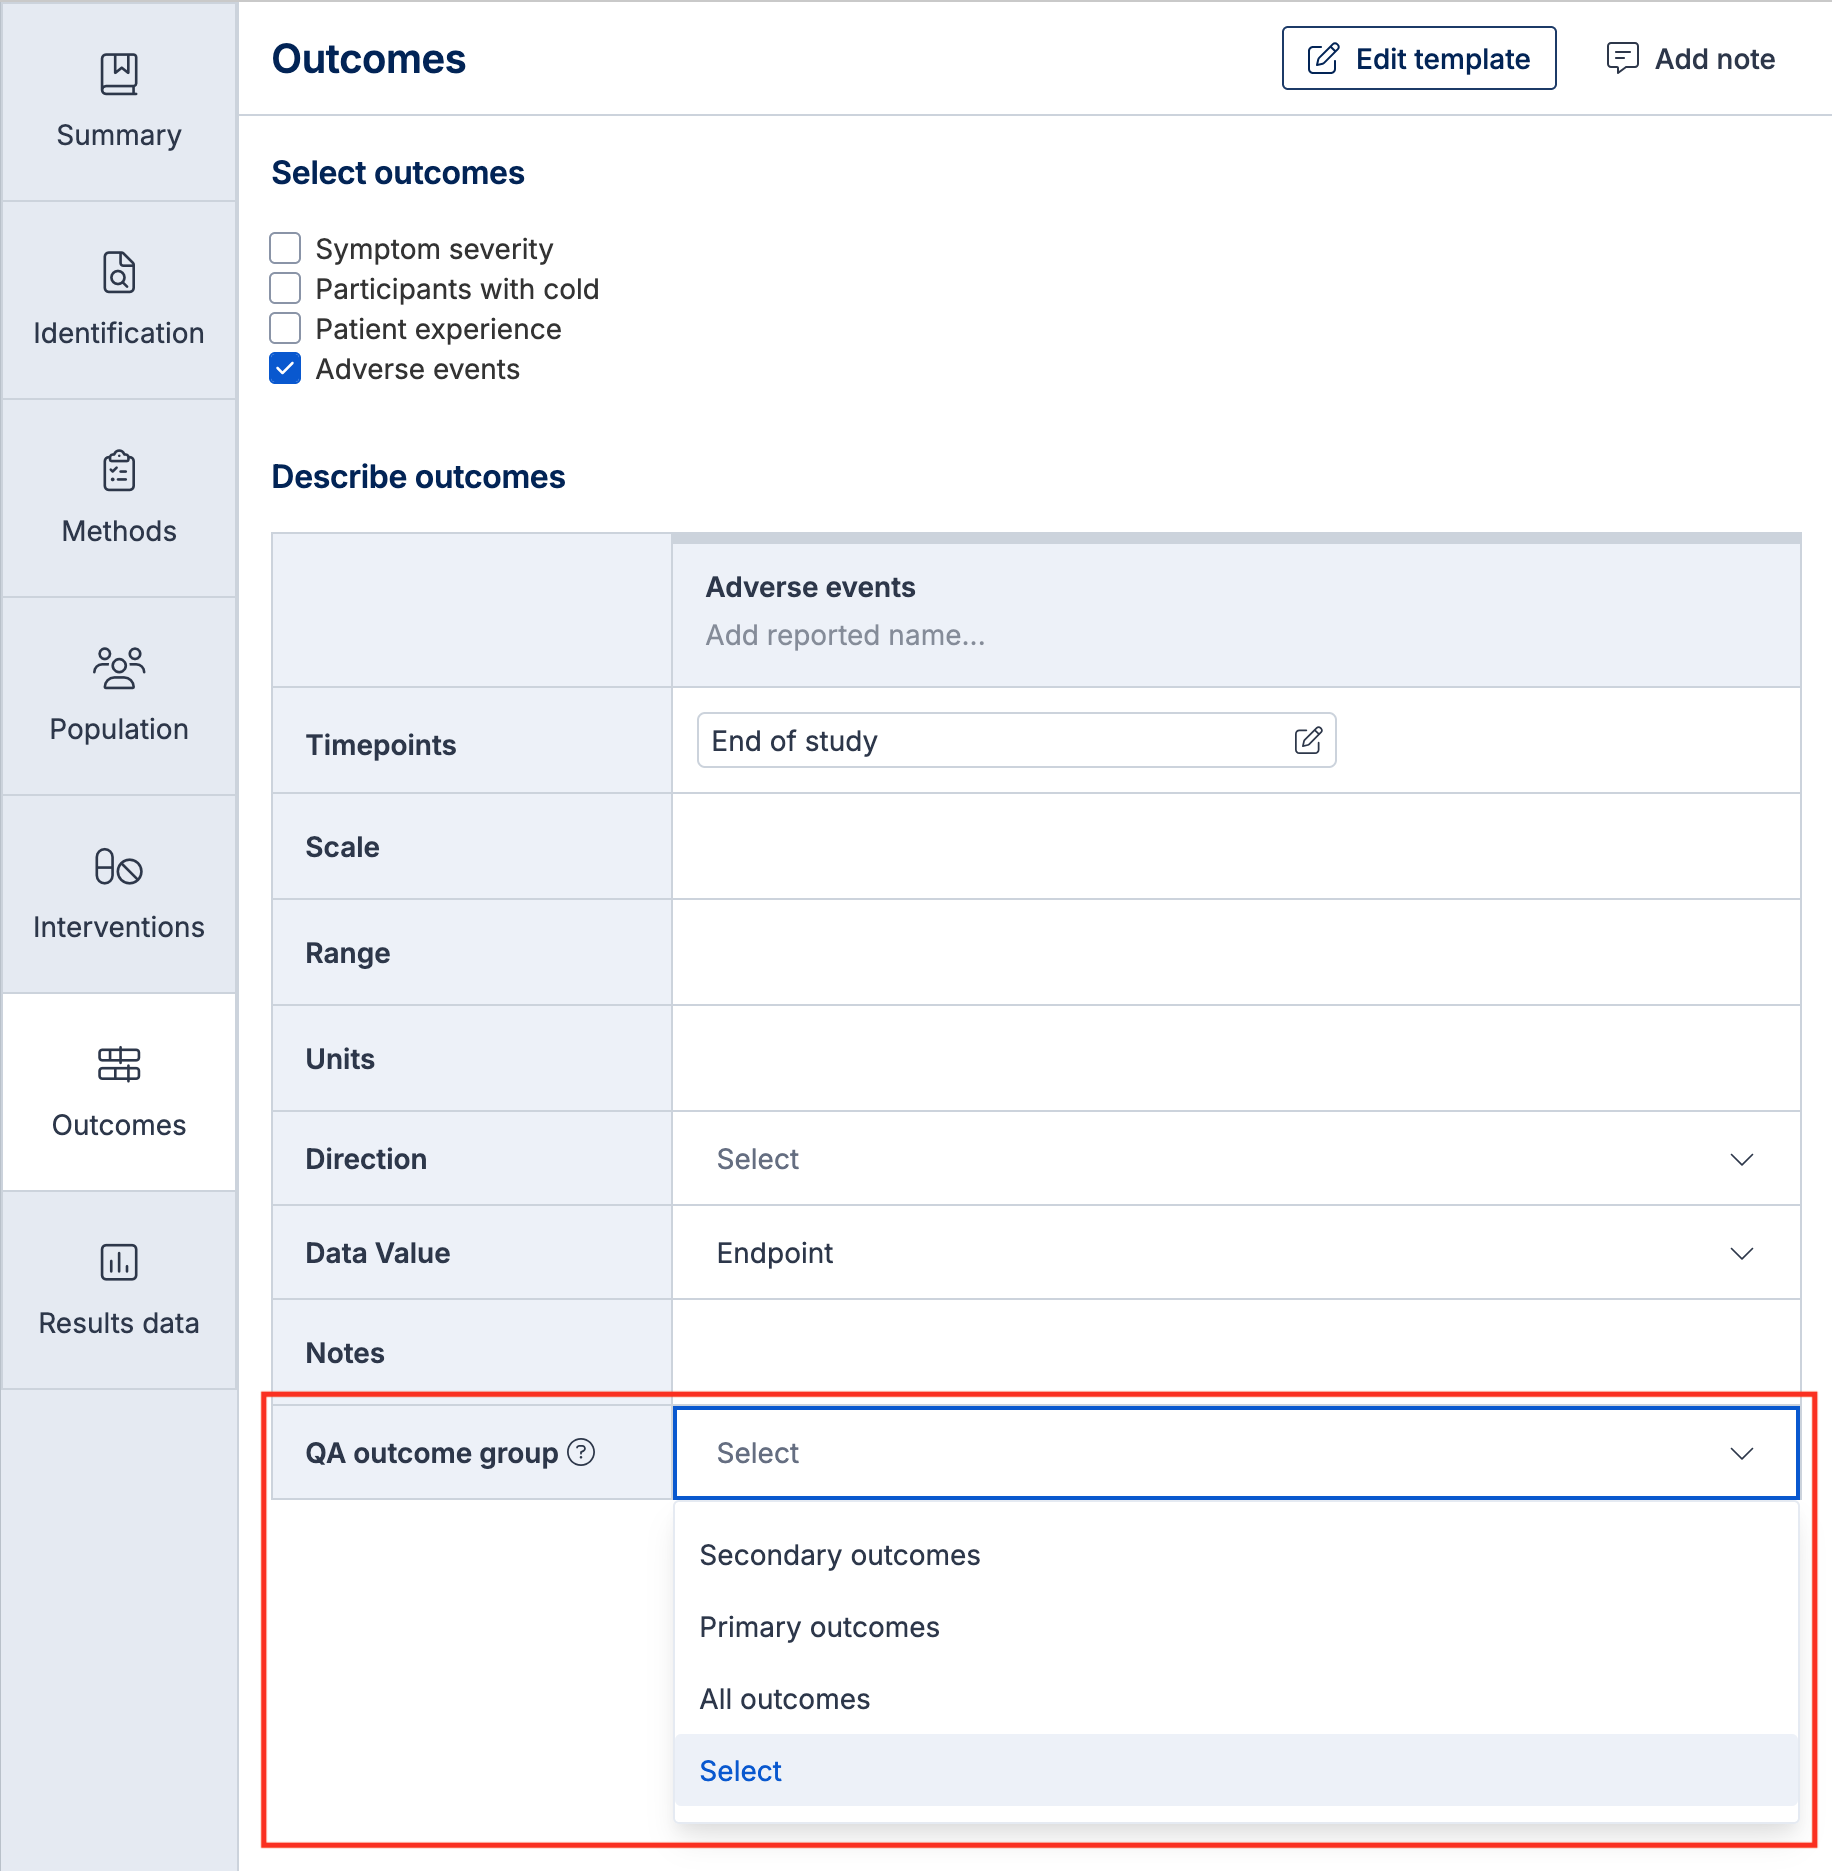The height and width of the screenshot is (1871, 1832).
Task: Choose Secondary outcomes from the list
Action: pyautogui.click(x=1236, y=1555)
